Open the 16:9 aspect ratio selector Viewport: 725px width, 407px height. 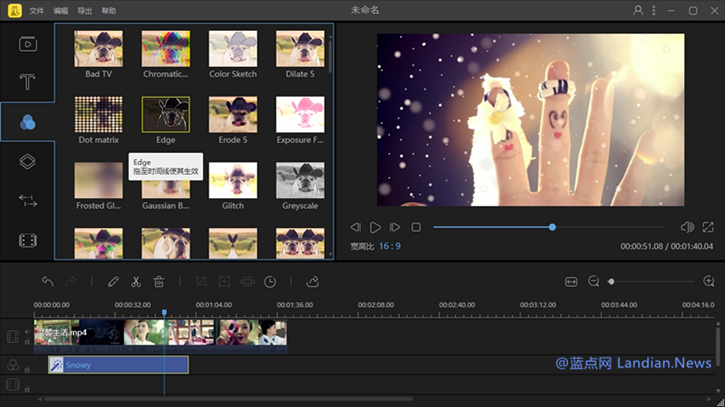[389, 246]
